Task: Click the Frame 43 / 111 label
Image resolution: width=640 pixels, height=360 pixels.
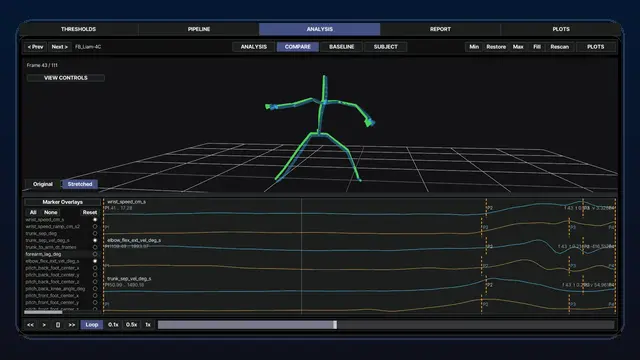Action: pos(42,65)
